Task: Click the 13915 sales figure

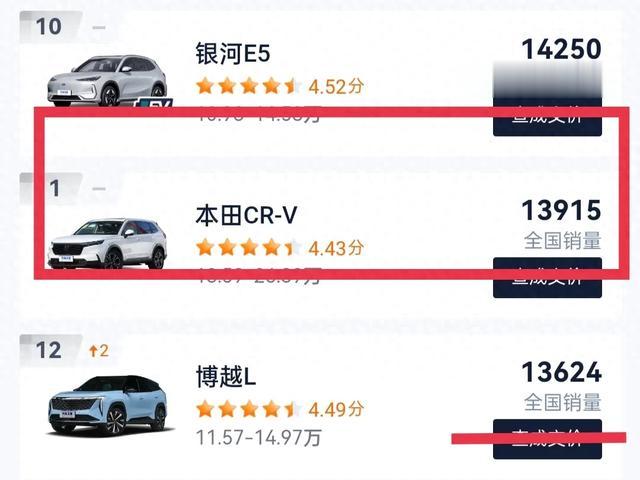Action: 561,211
